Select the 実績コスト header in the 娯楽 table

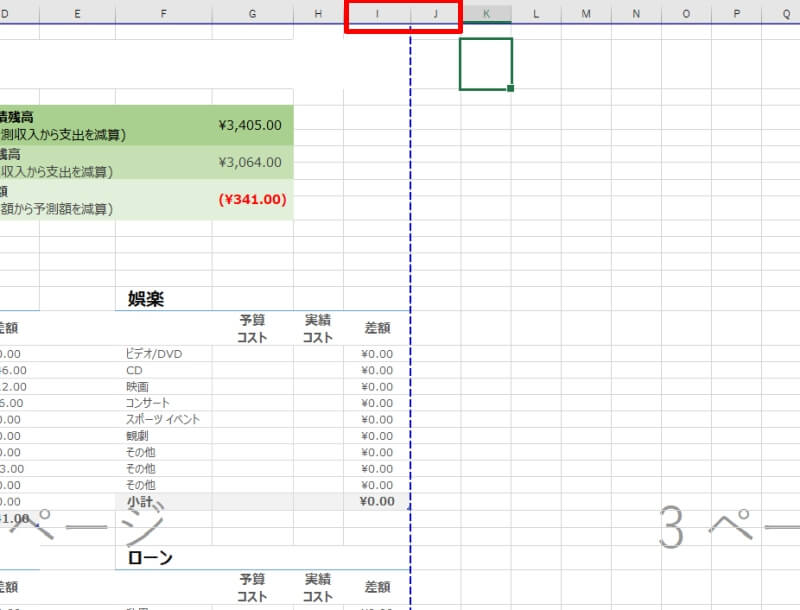(317, 327)
